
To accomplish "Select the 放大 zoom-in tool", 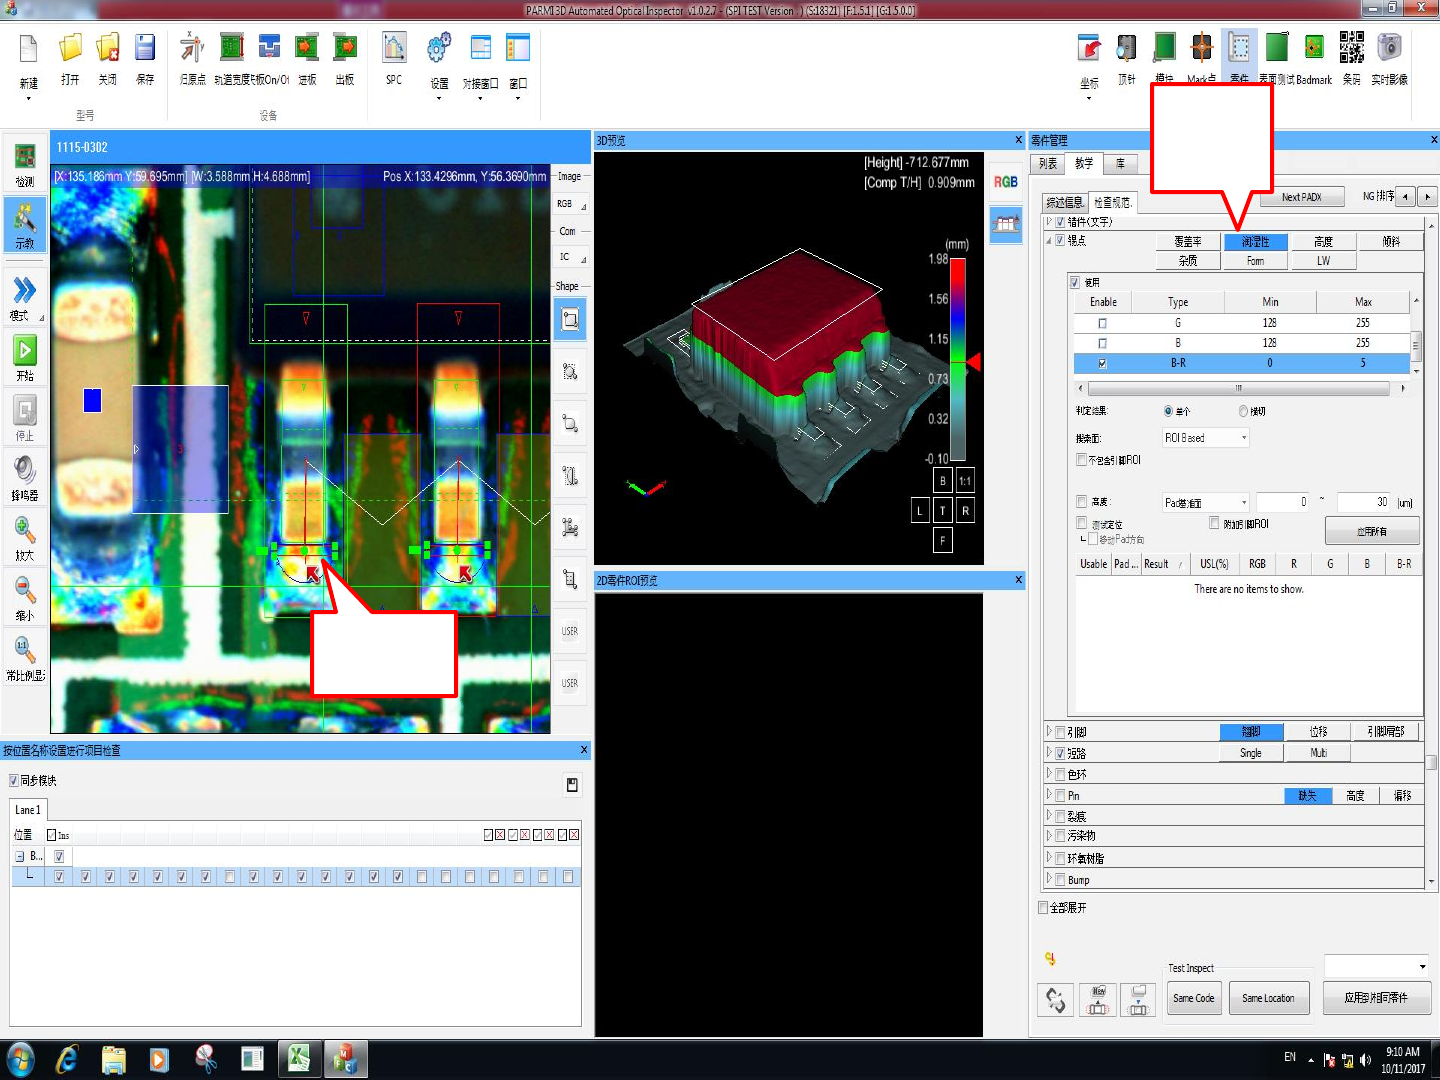I will (24, 538).
